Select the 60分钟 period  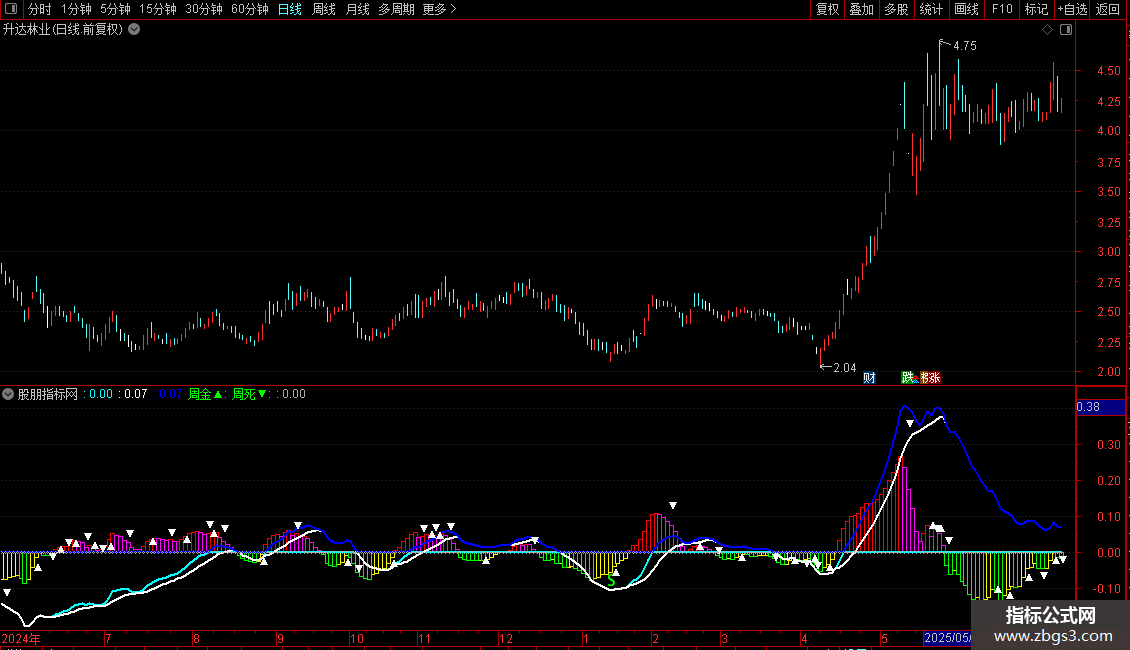tap(249, 9)
